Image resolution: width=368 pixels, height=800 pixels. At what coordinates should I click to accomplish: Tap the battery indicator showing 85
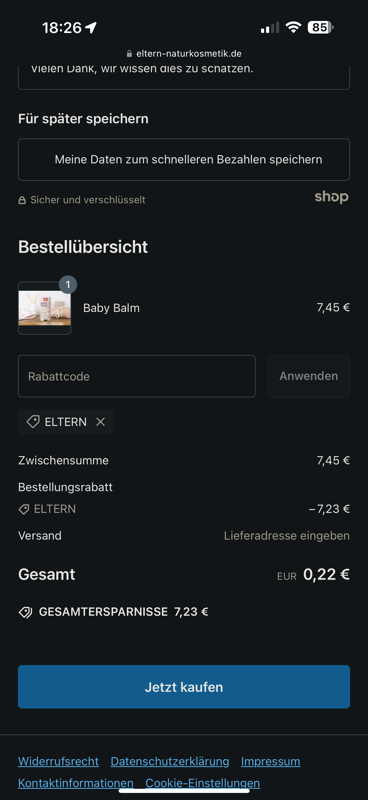(321, 27)
